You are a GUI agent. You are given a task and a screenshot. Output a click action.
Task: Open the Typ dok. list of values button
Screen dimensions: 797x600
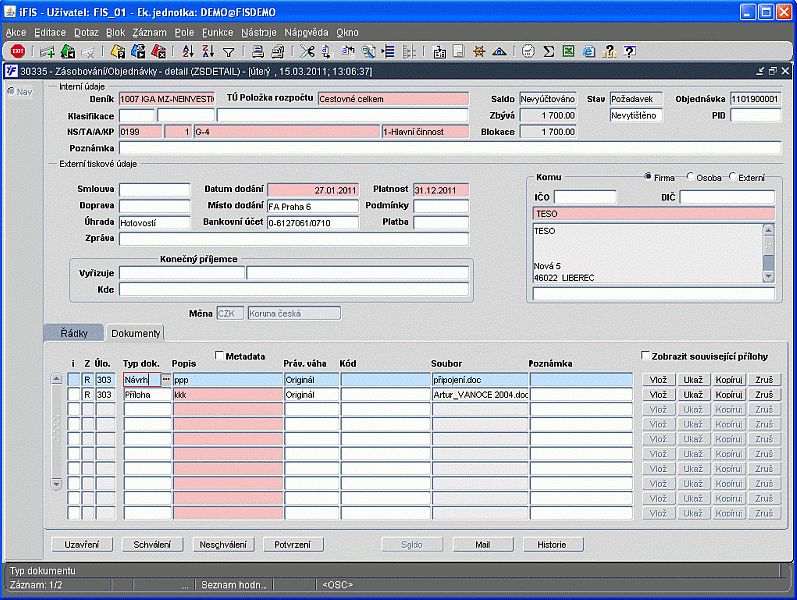[x=166, y=379]
